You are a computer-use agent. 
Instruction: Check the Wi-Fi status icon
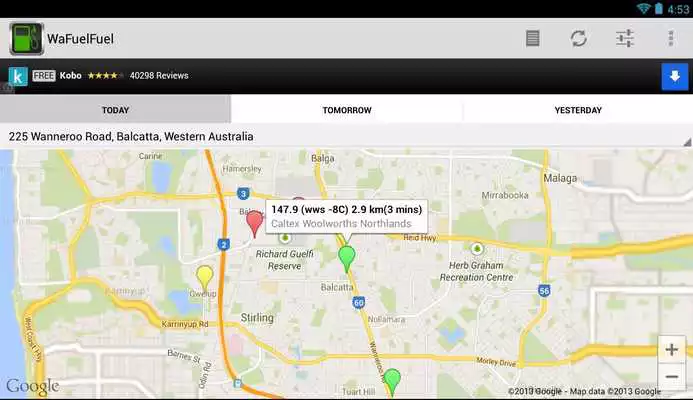click(643, 8)
